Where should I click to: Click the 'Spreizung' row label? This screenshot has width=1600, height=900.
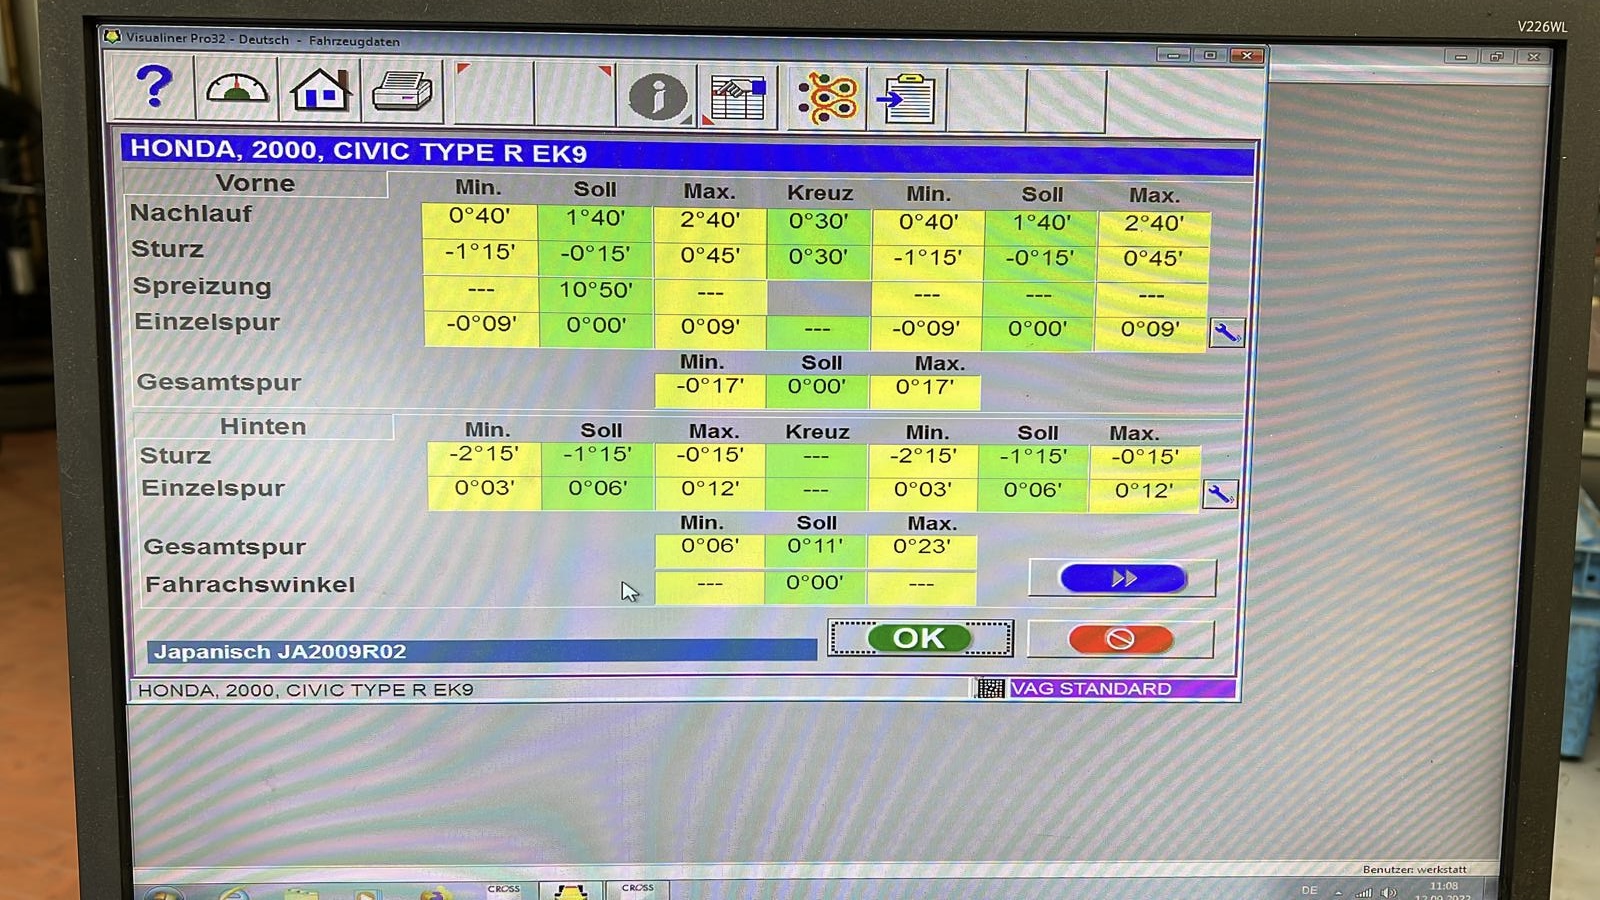(x=202, y=286)
